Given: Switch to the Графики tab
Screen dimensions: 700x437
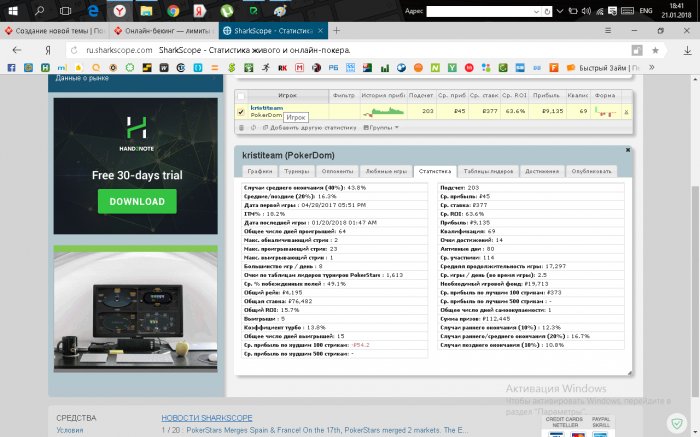Looking at the screenshot, I should point(260,171).
